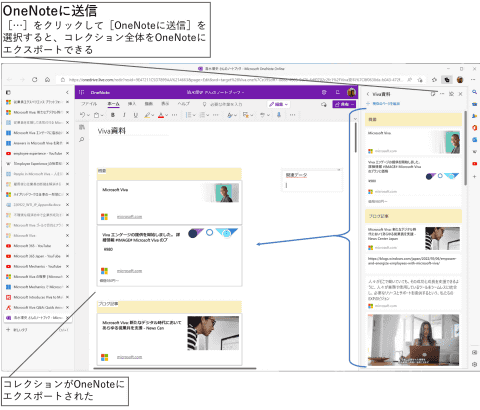Open more ribbon options at the far right
The height and width of the screenshot is (410, 480).
click(x=292, y=115)
